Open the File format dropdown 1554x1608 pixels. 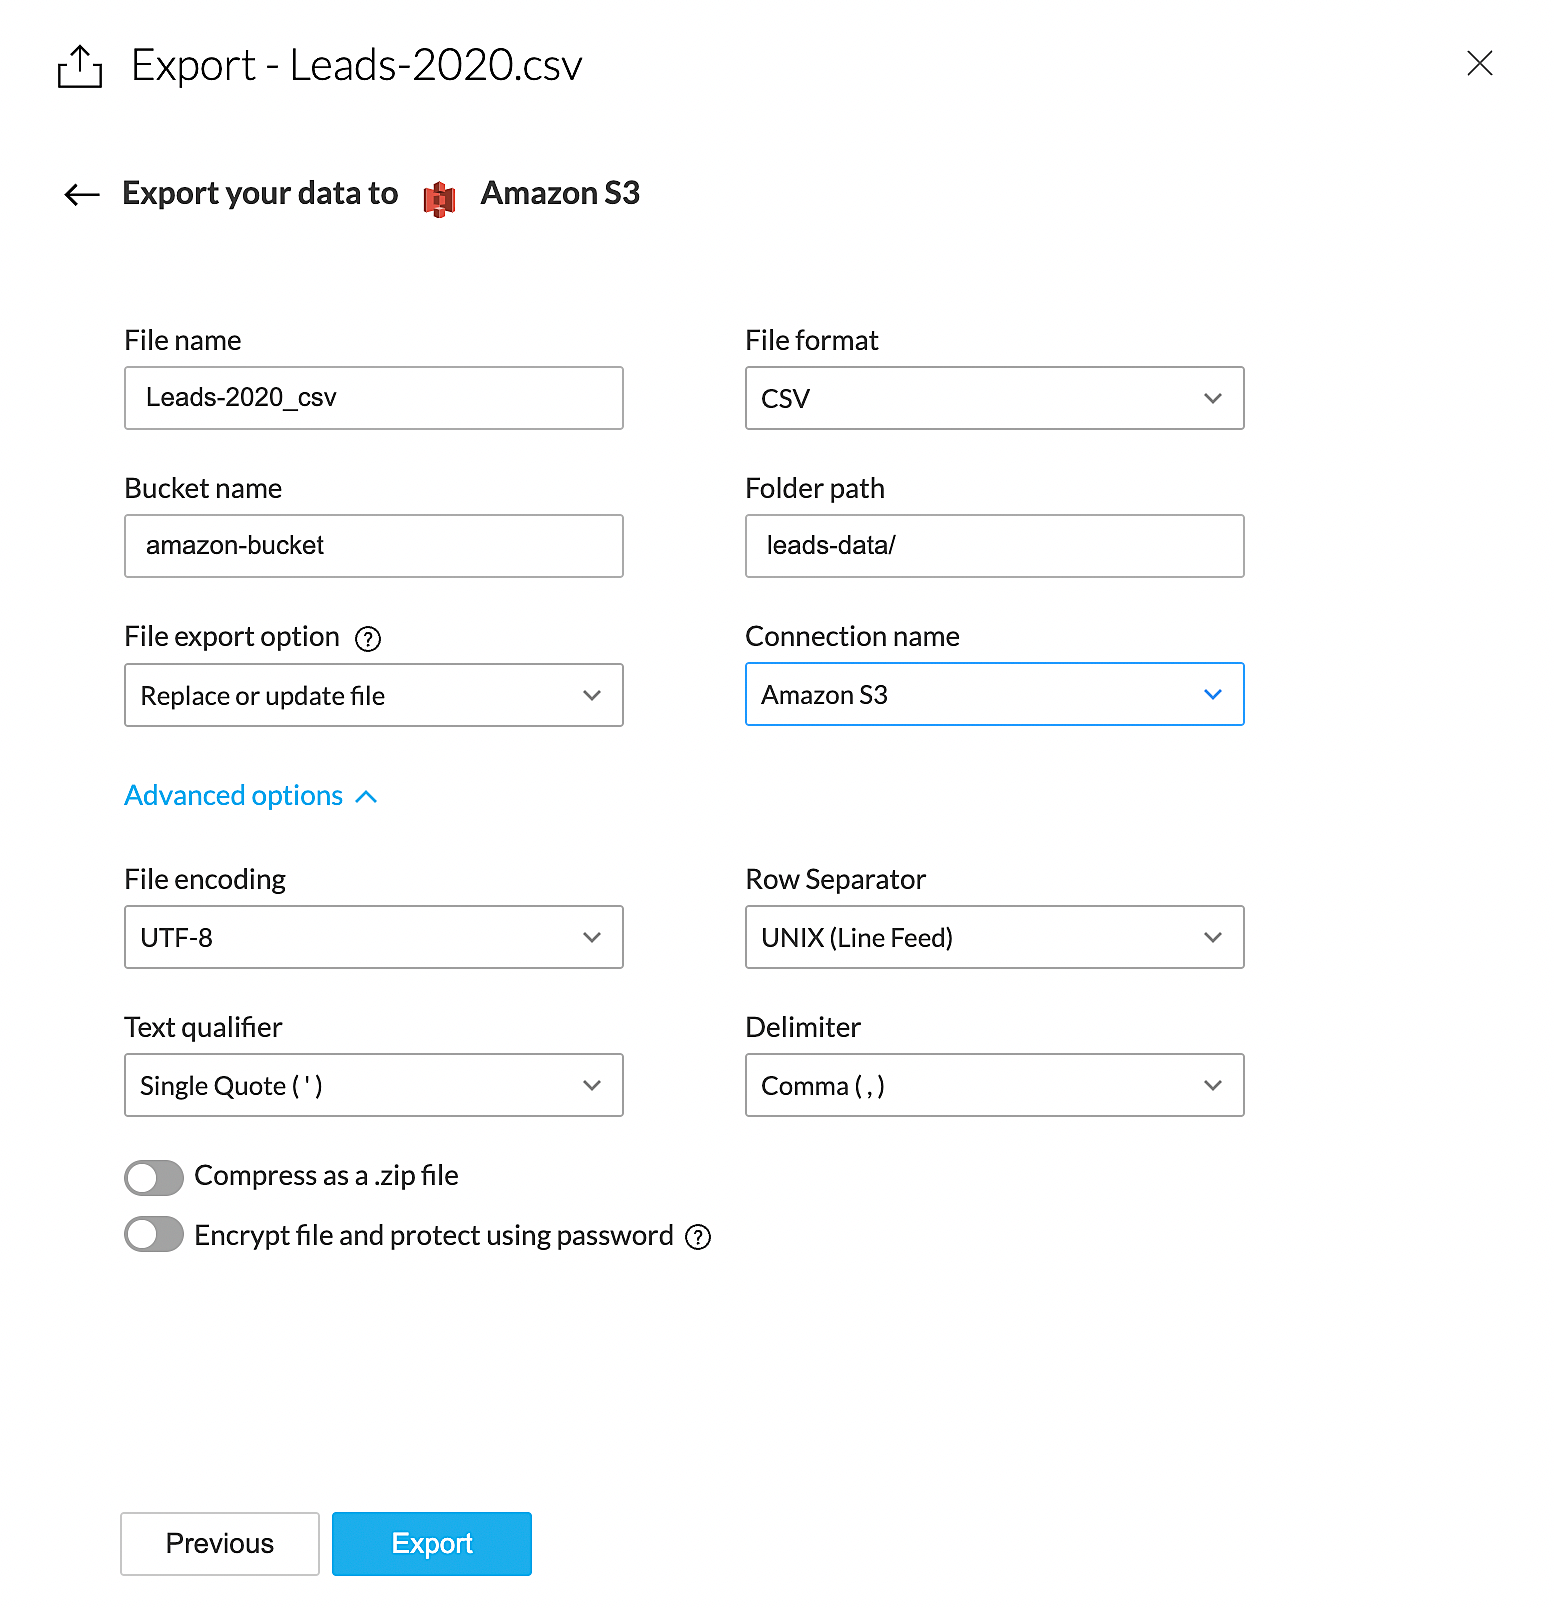click(x=994, y=398)
